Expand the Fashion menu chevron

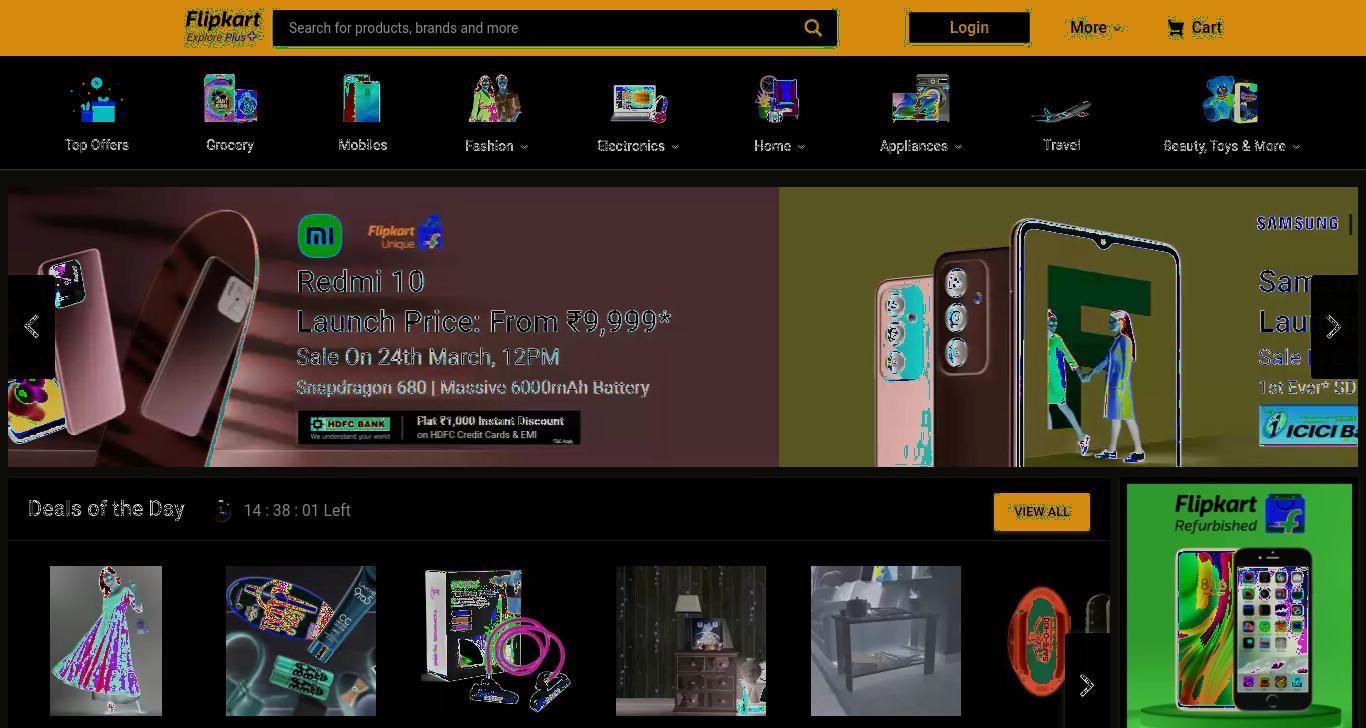(524, 147)
